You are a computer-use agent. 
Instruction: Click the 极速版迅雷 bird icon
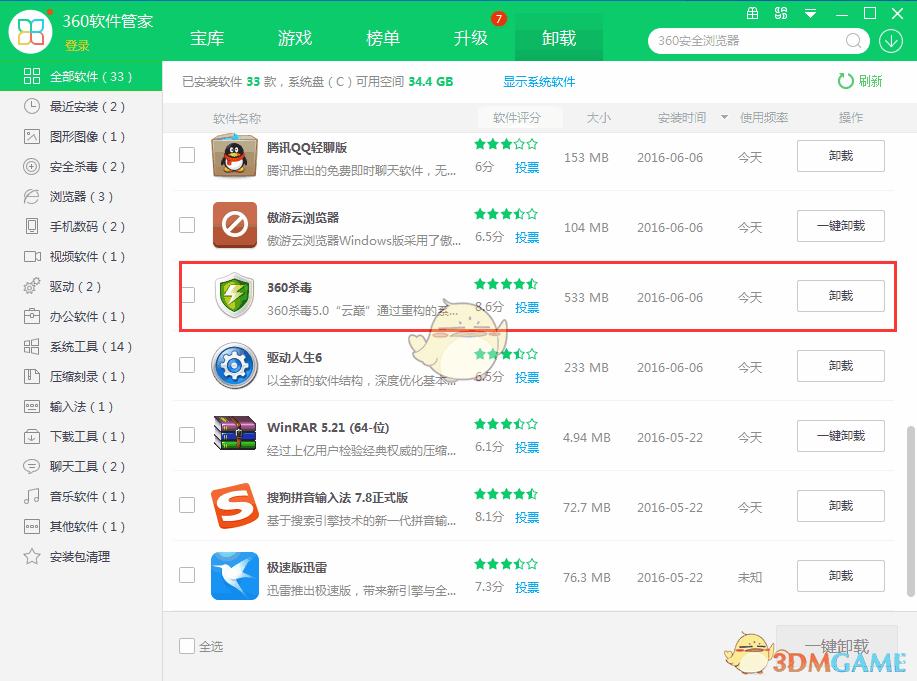coord(235,576)
